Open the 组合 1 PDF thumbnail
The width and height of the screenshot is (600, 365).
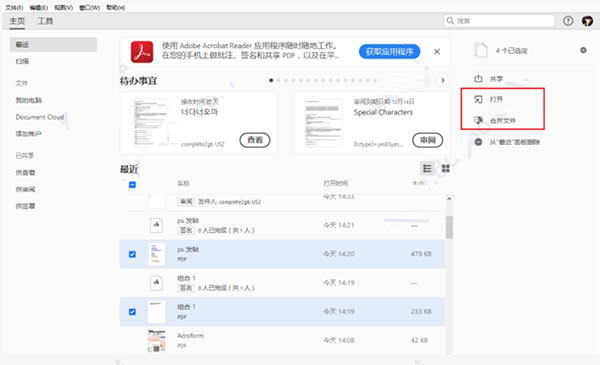click(x=157, y=312)
